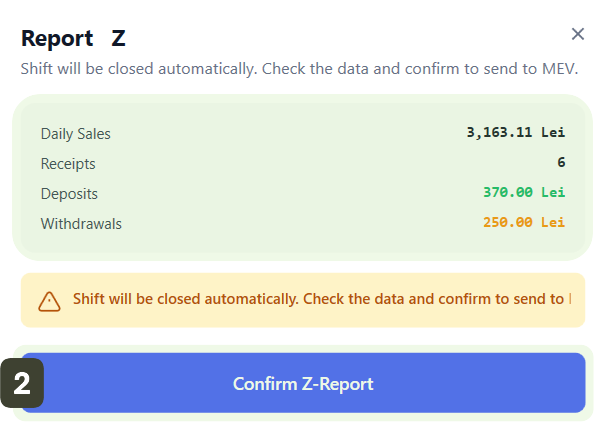Select the Receipts row label
This screenshot has height=437, width=605.
coord(68,164)
